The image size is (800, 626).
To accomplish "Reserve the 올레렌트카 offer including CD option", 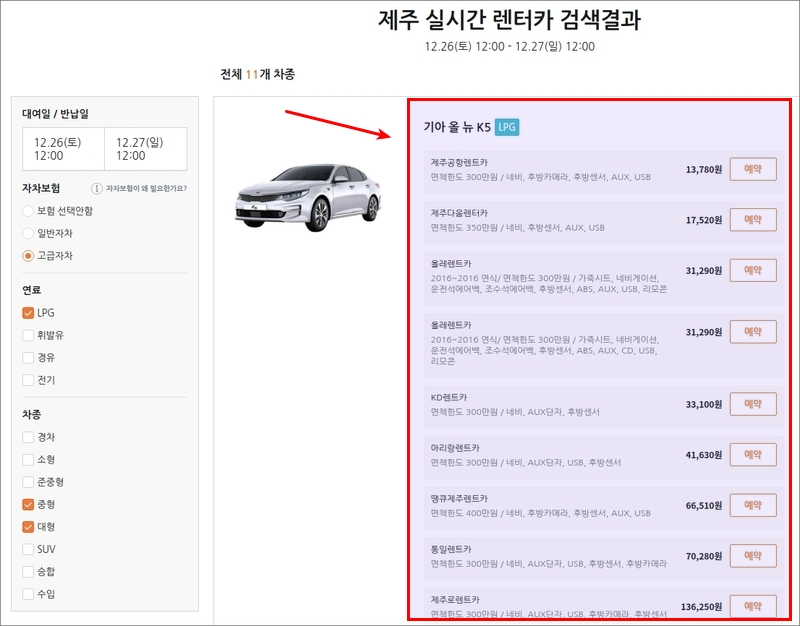I will coord(753,332).
